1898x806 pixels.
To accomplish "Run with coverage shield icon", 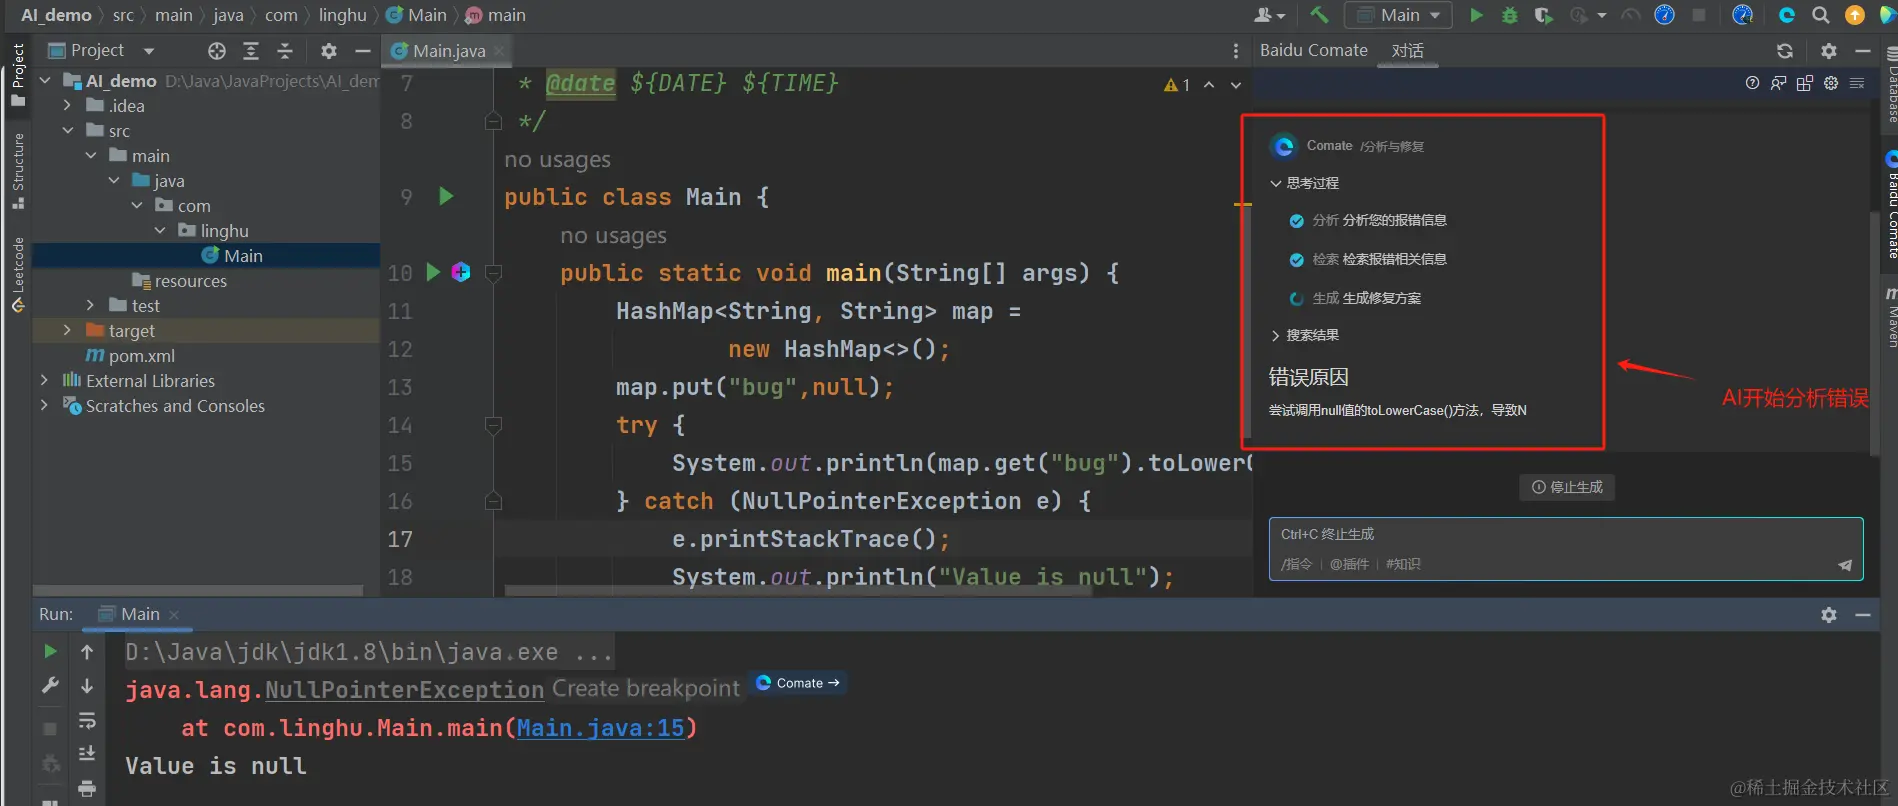I will click(x=1544, y=15).
